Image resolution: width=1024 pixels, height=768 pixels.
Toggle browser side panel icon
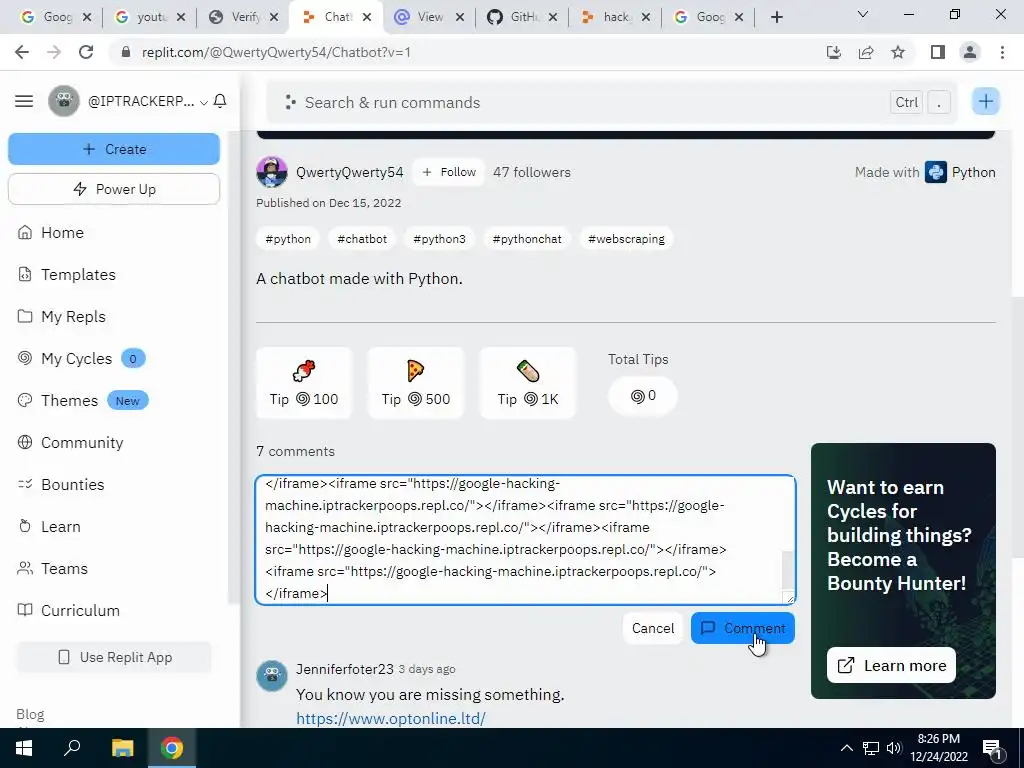[938, 52]
